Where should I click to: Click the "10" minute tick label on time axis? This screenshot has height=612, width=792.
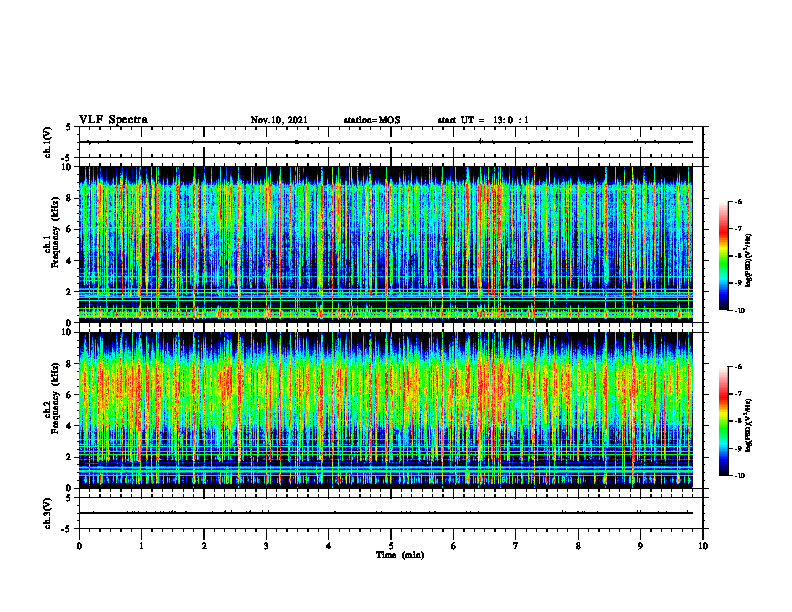[x=703, y=546]
